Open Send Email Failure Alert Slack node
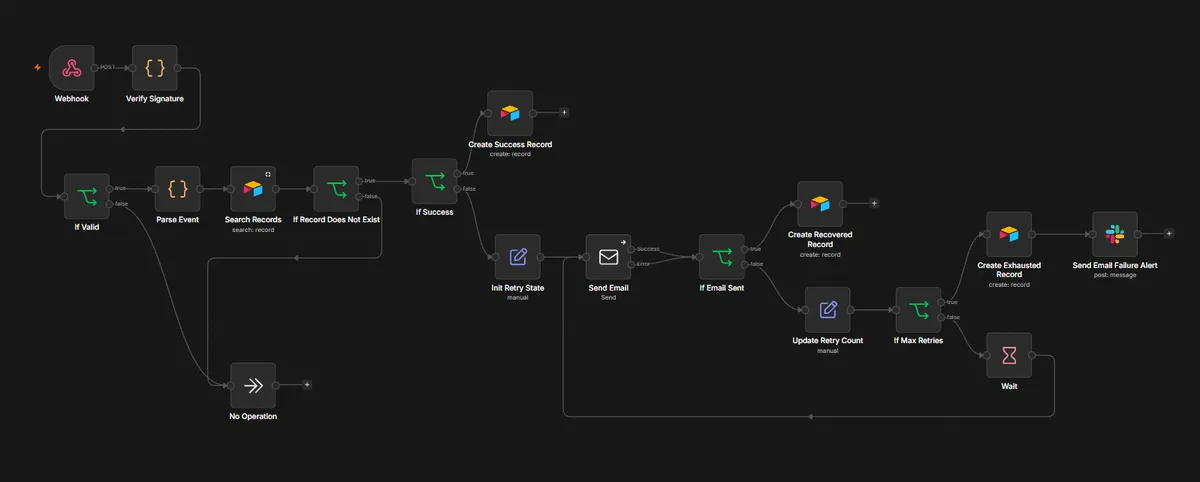 (x=1115, y=234)
